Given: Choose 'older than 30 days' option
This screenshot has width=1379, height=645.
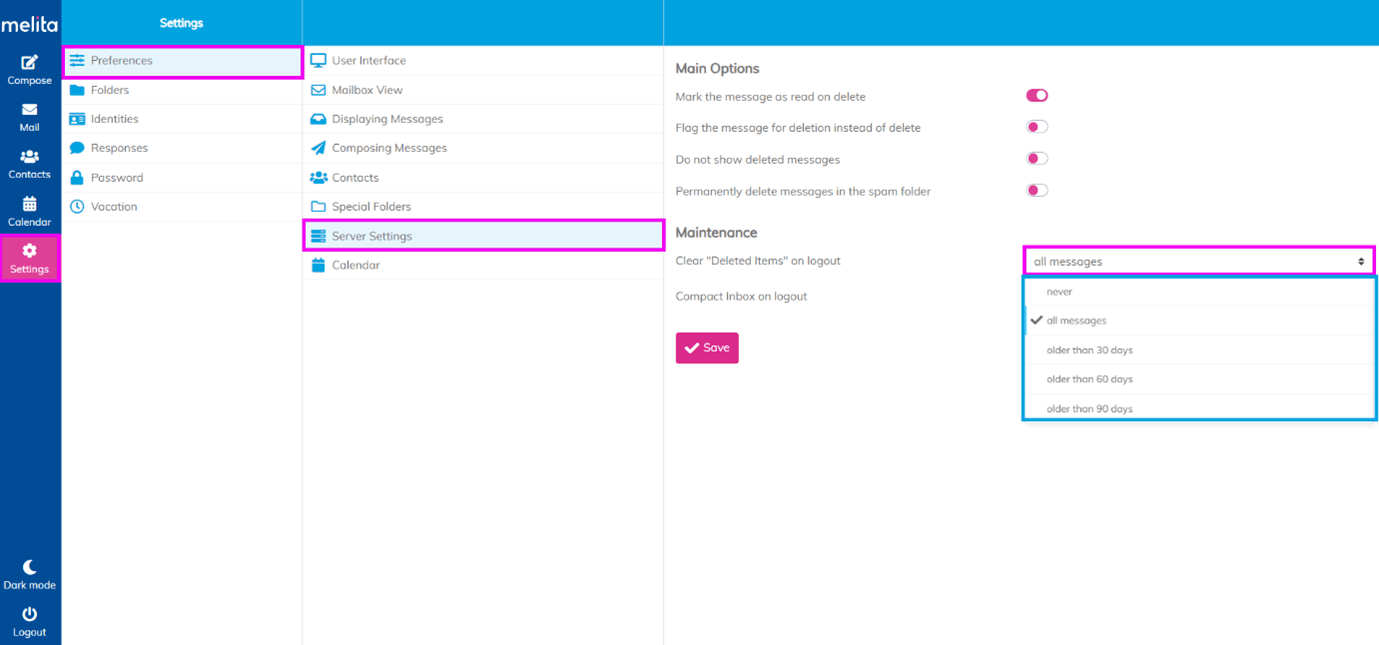Looking at the screenshot, I should pyautogui.click(x=1089, y=350).
